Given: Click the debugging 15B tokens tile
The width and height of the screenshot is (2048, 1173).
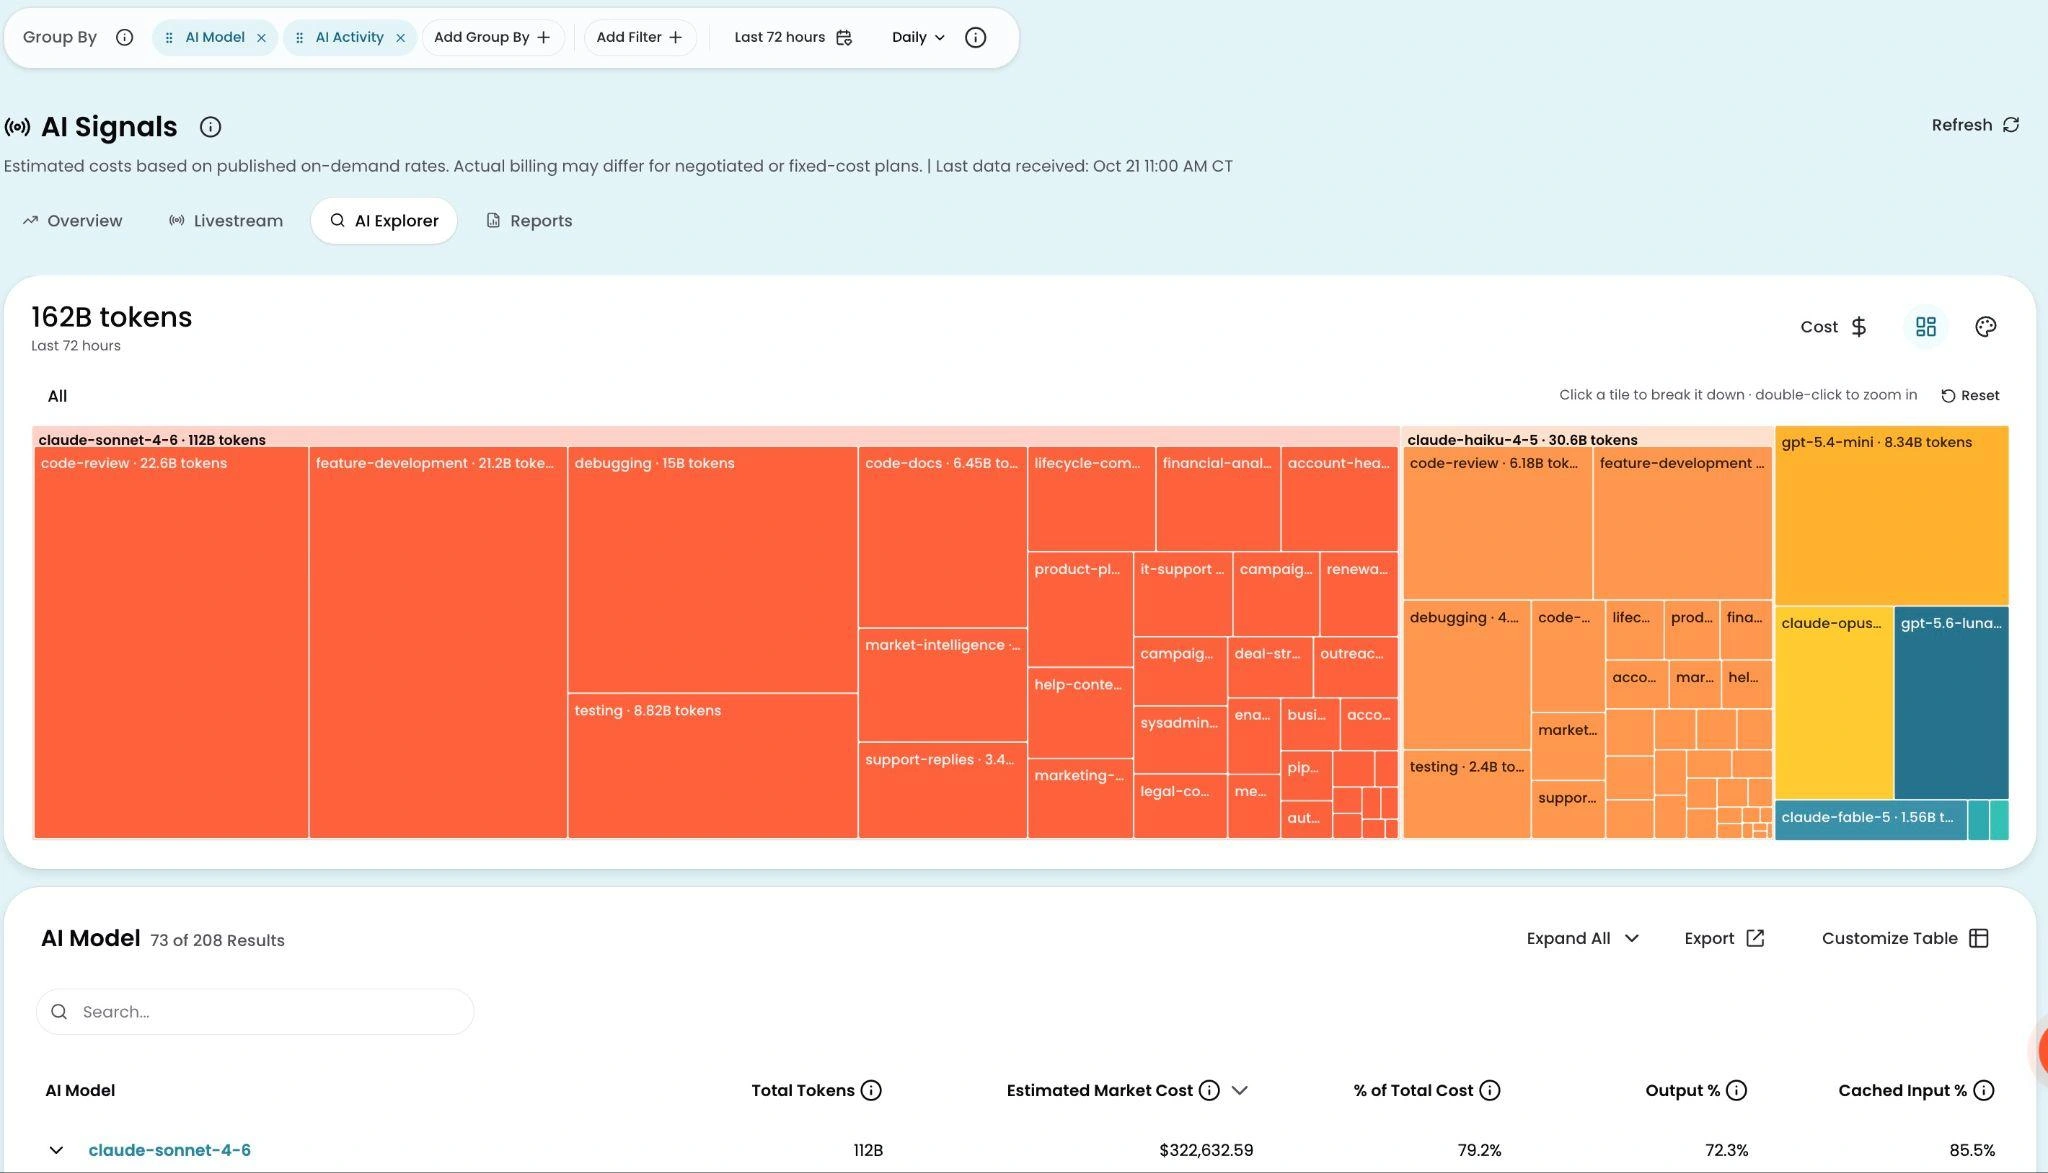Looking at the screenshot, I should tap(712, 569).
